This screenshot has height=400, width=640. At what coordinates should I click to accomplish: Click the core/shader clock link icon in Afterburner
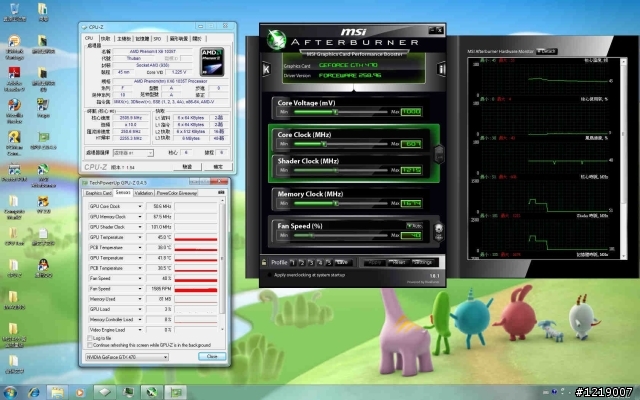[x=439, y=154]
